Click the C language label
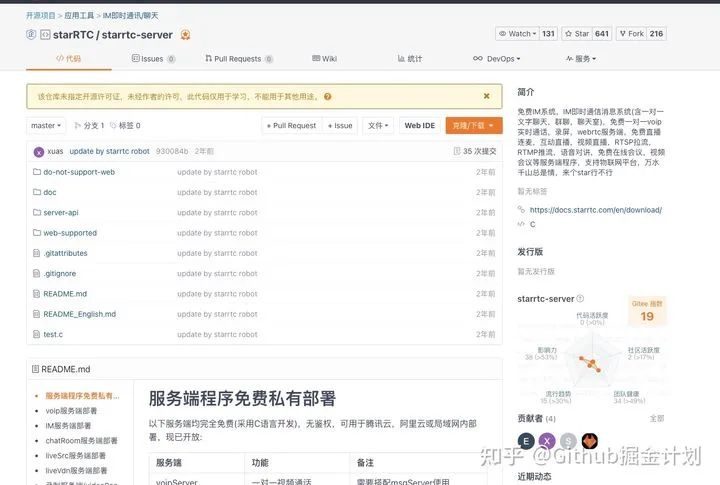 (x=532, y=224)
